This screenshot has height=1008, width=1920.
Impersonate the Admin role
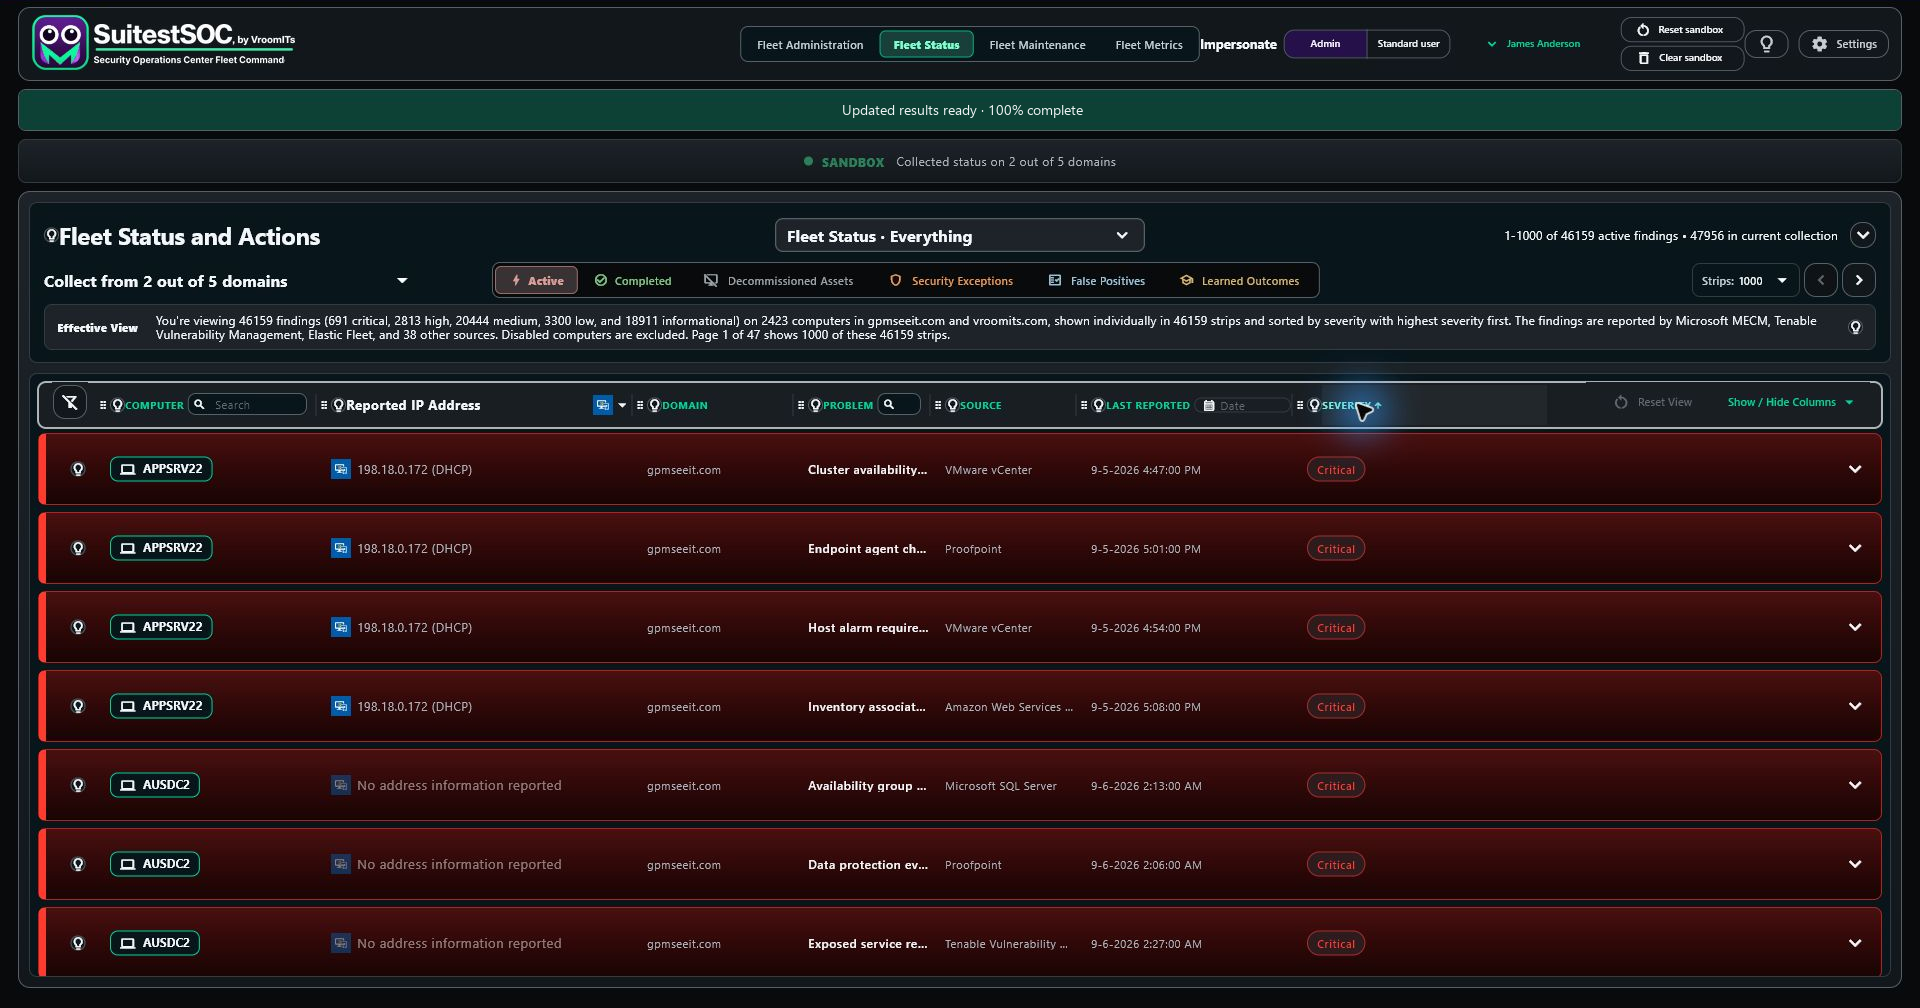(1325, 44)
